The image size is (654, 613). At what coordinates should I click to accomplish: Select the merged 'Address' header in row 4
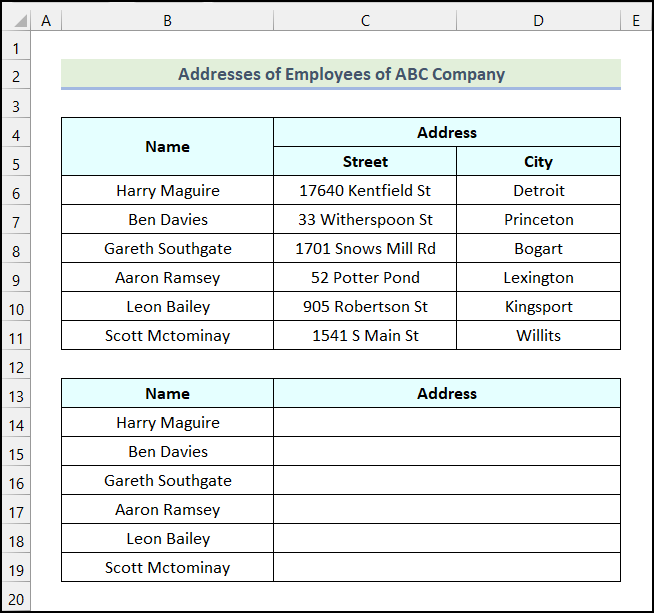click(x=447, y=132)
